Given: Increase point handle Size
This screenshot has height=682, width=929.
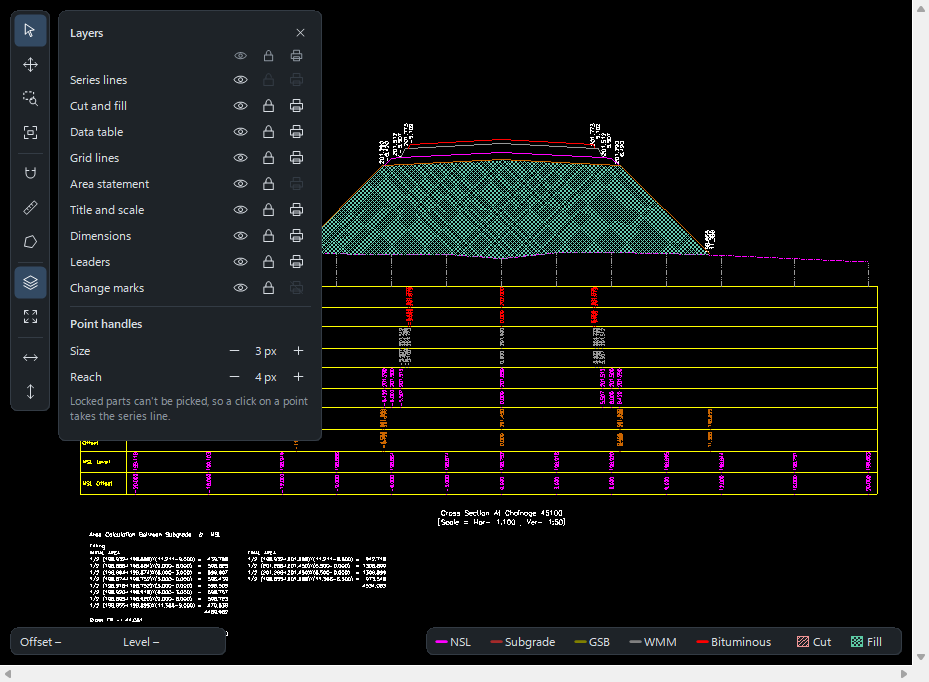Looking at the screenshot, I should point(299,351).
